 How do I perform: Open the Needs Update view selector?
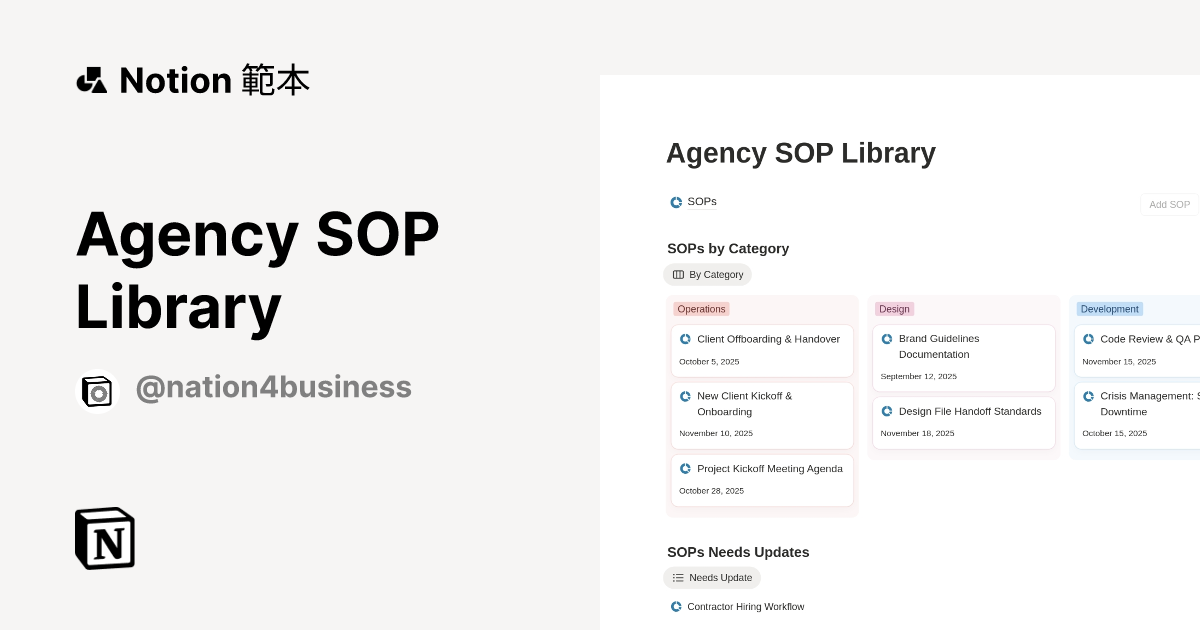point(712,577)
